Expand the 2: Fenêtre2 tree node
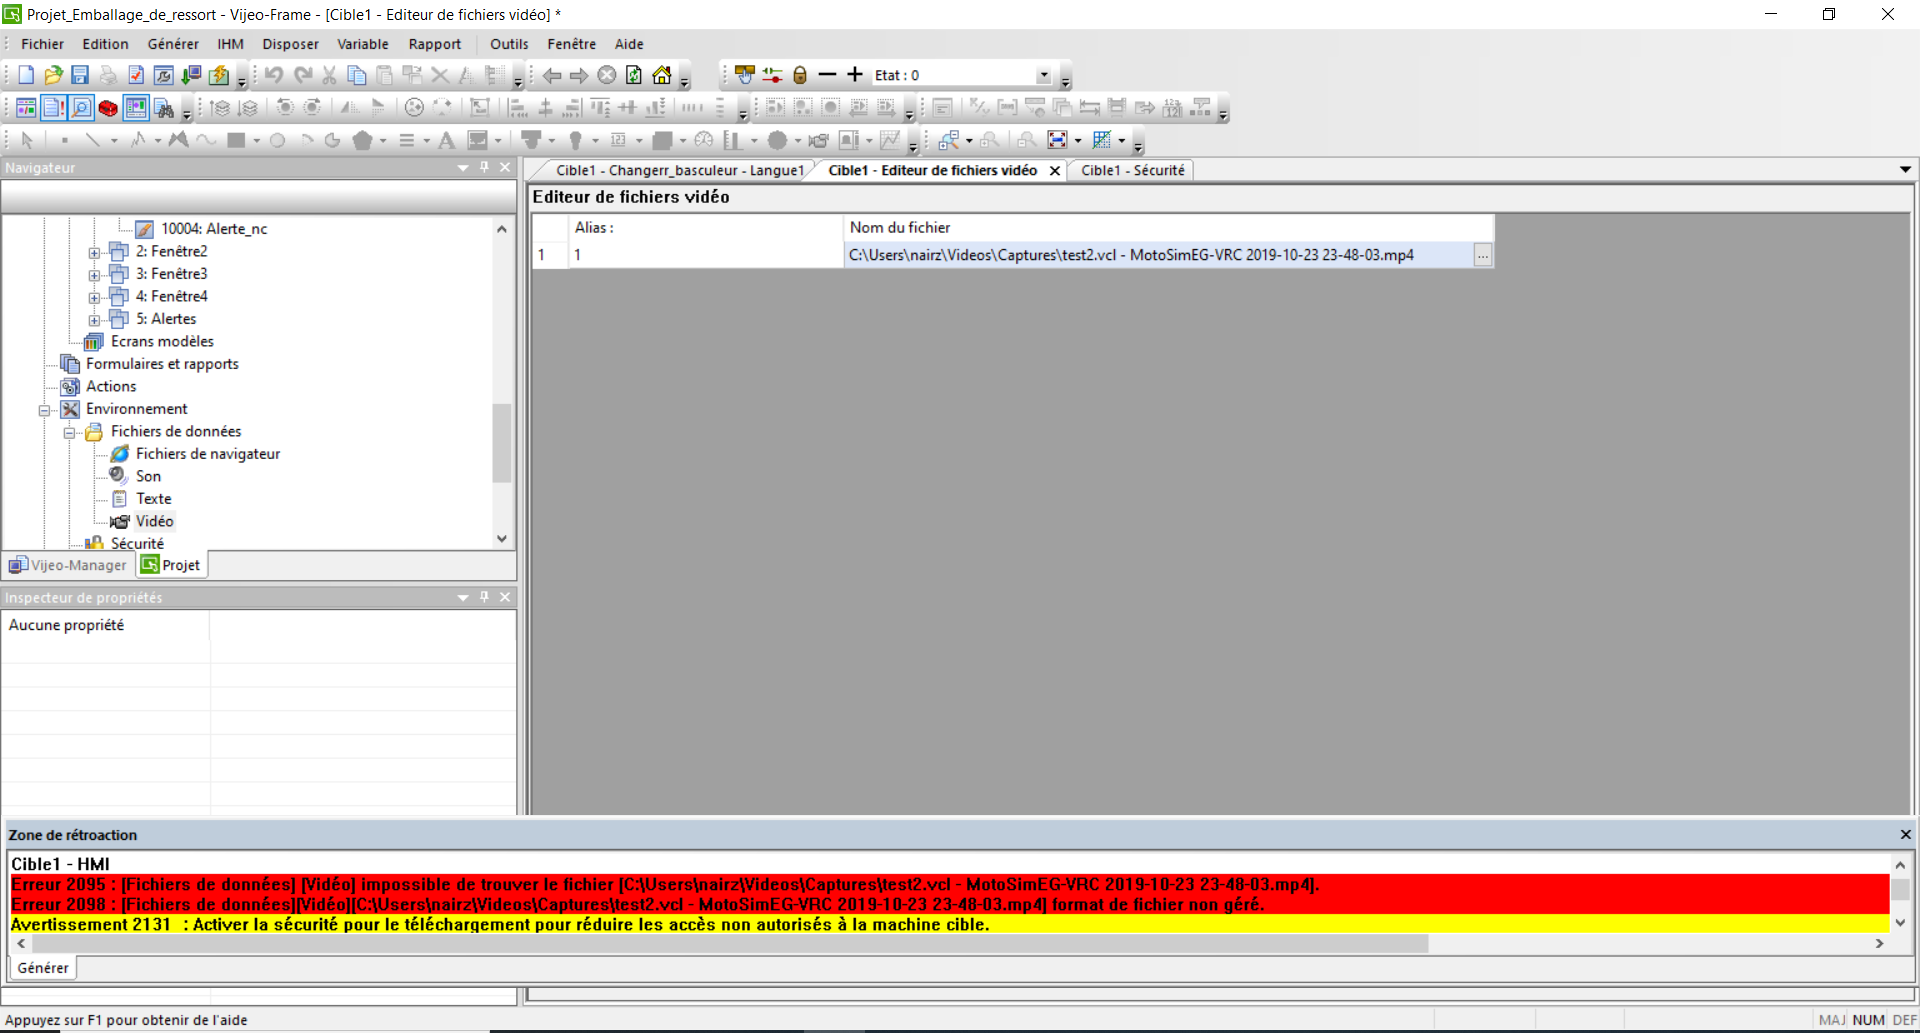 (x=94, y=252)
